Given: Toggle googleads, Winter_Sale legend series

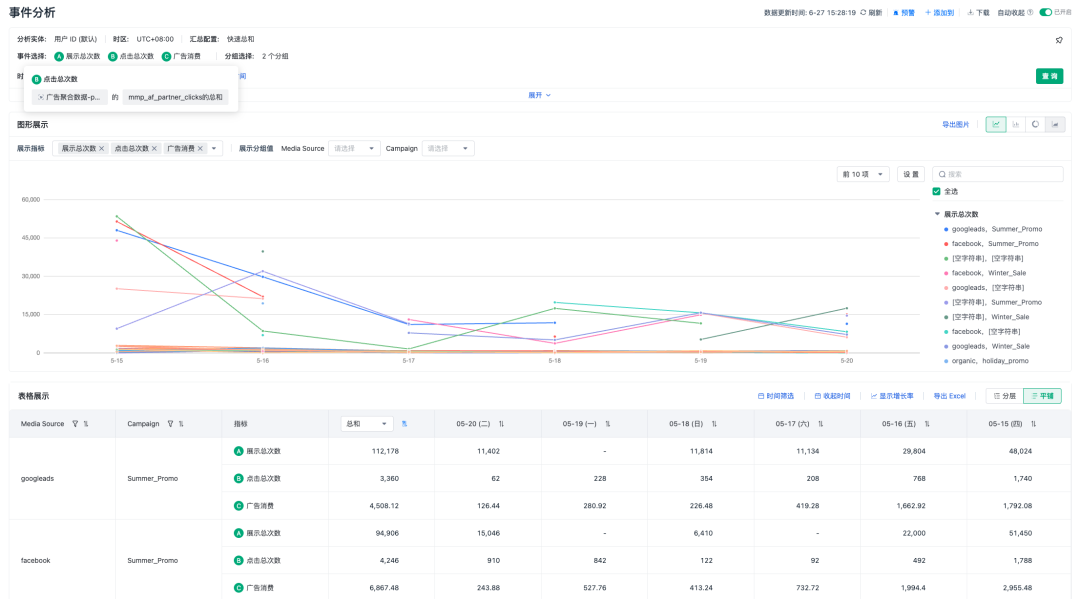Looking at the screenshot, I should 986,346.
